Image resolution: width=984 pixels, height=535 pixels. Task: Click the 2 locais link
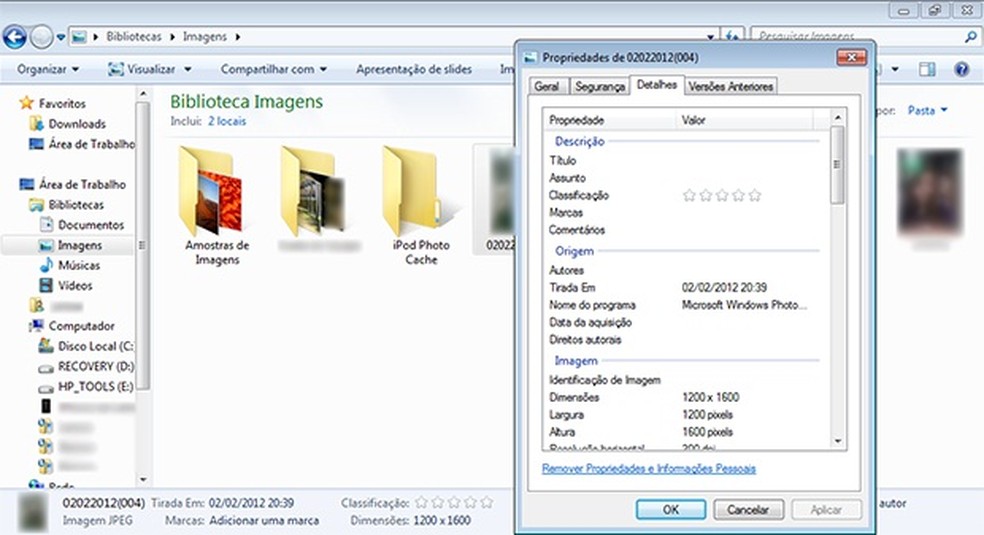coord(227,121)
